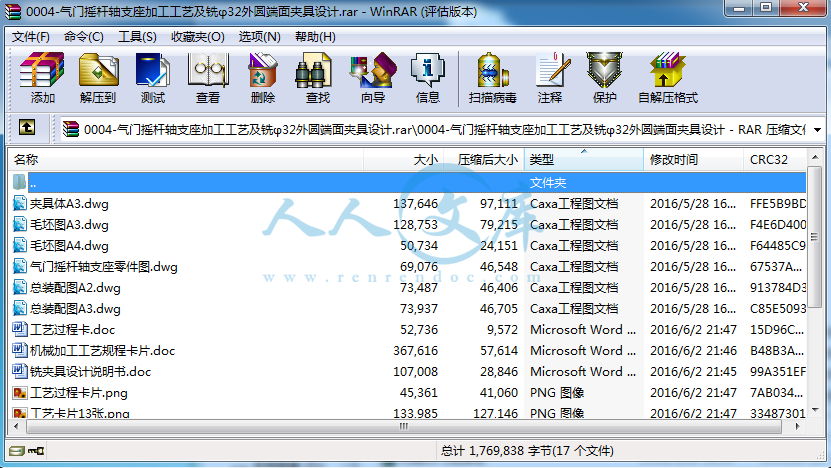The height and width of the screenshot is (468, 831).
Task: Open the 选项(N) menu
Action: pyautogui.click(x=259, y=37)
